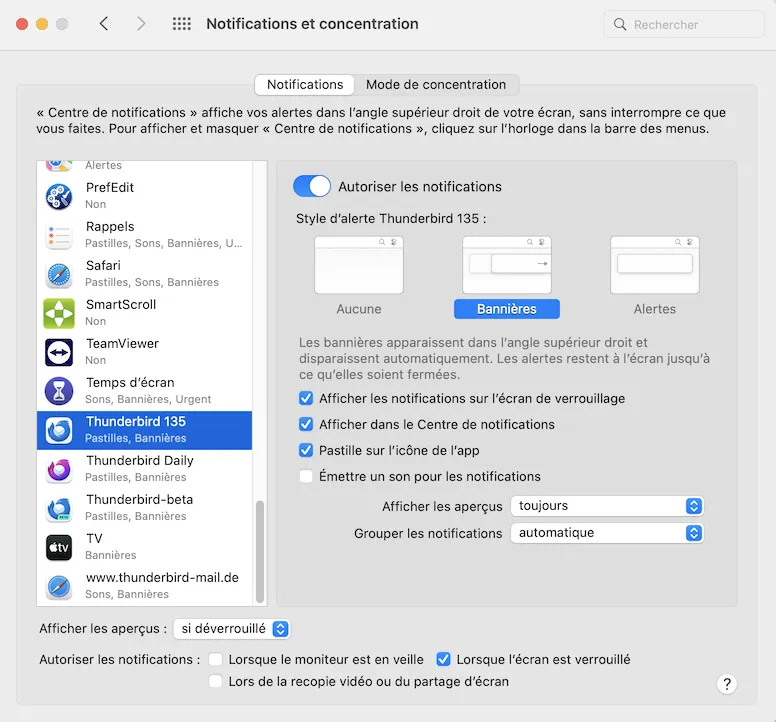Switch to Mode de concentration tab
776x722 pixels.
(x=436, y=85)
